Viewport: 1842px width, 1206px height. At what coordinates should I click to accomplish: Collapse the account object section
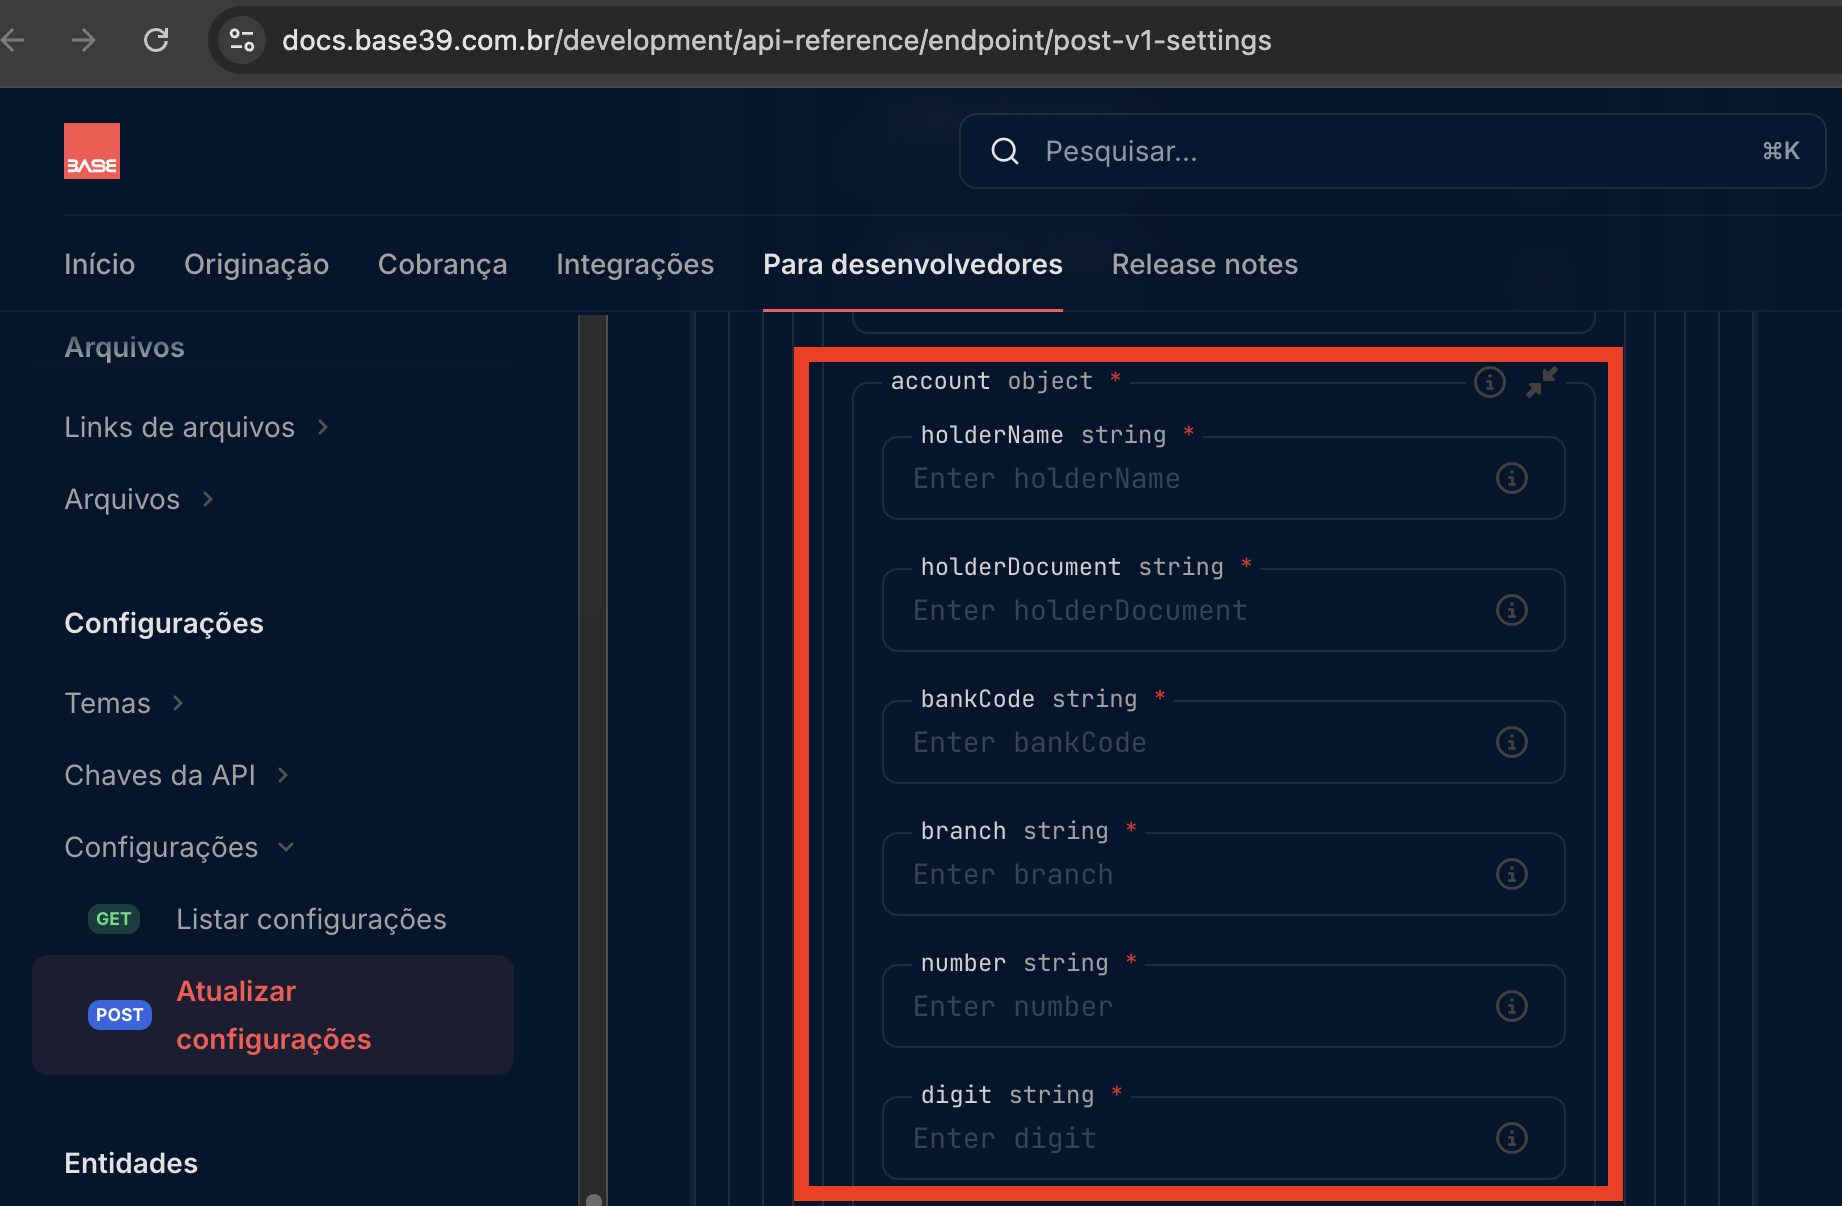point(1541,382)
